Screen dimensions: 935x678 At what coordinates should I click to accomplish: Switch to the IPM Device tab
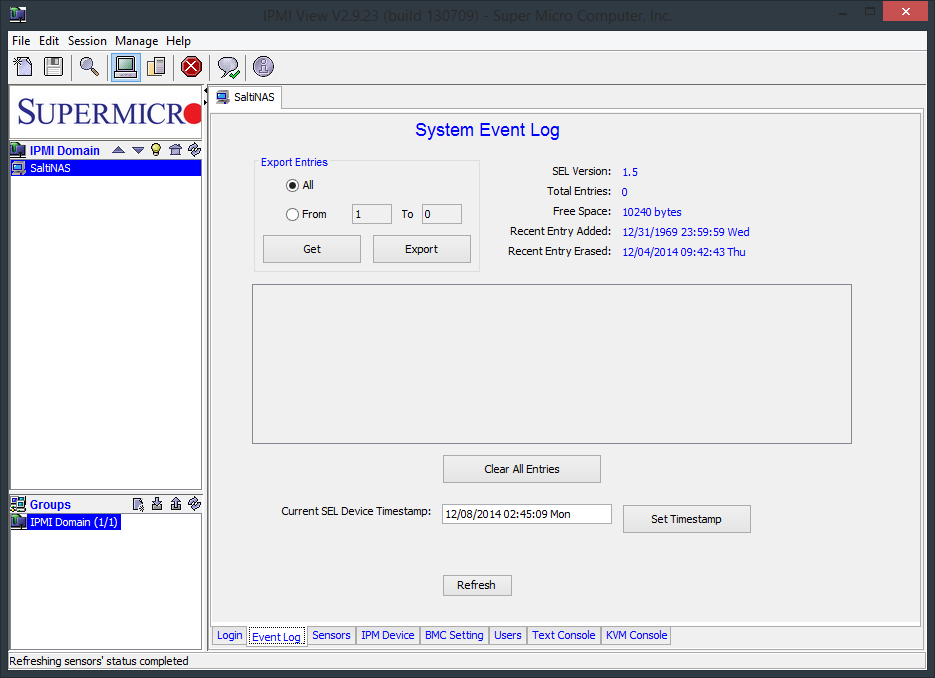pos(388,636)
